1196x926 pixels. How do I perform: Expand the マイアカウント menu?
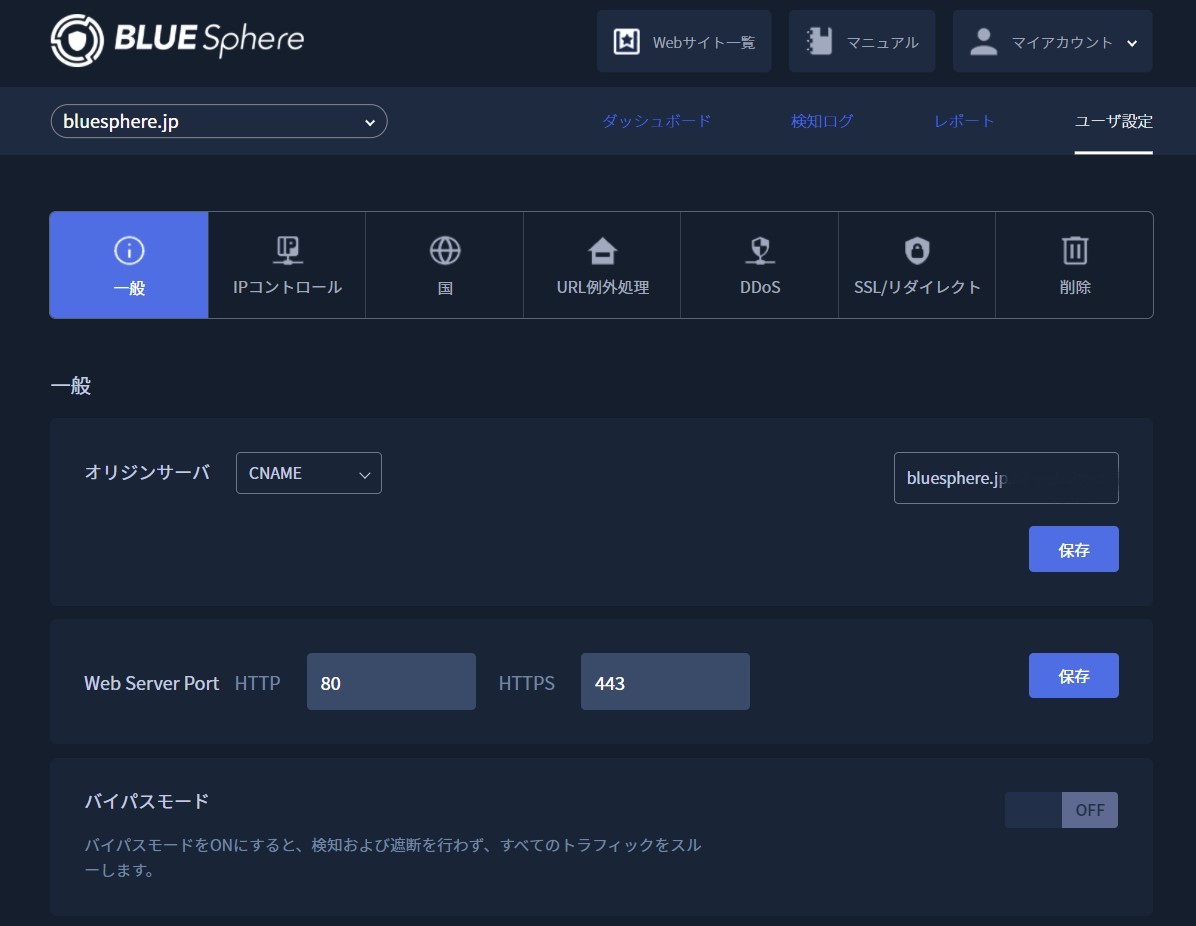click(x=1052, y=42)
